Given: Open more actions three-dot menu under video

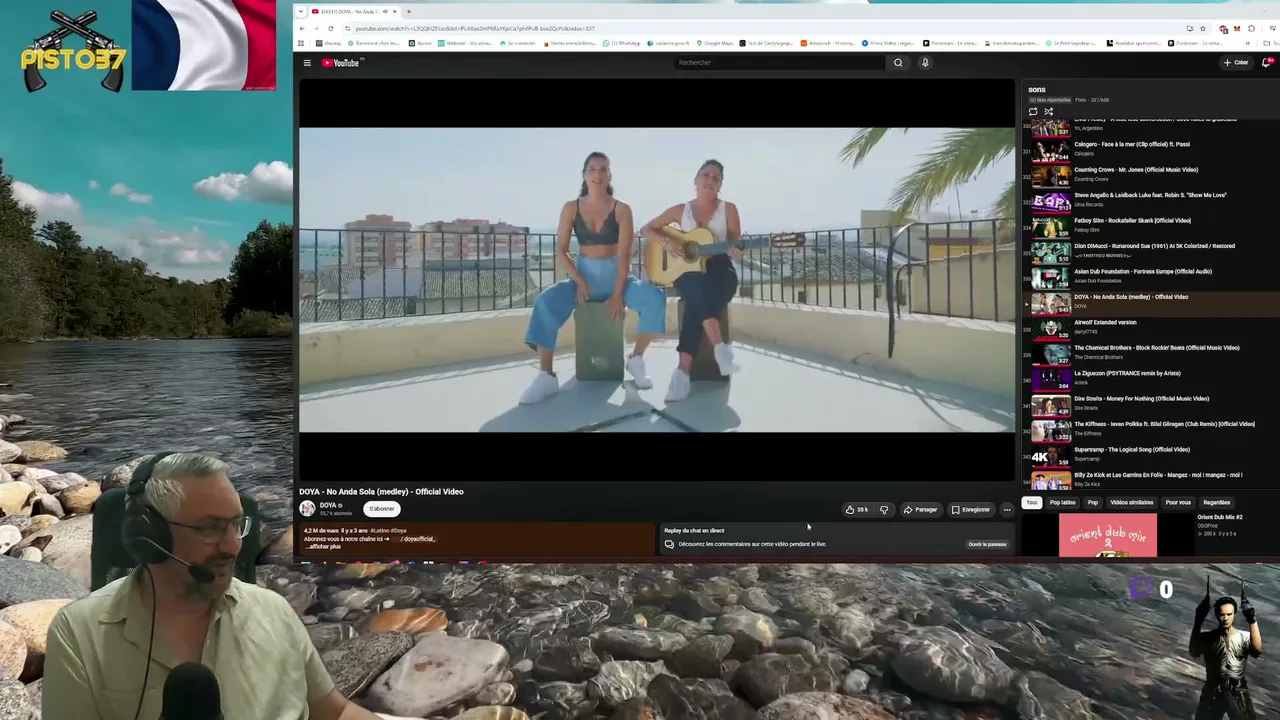Looking at the screenshot, I should [x=1007, y=510].
